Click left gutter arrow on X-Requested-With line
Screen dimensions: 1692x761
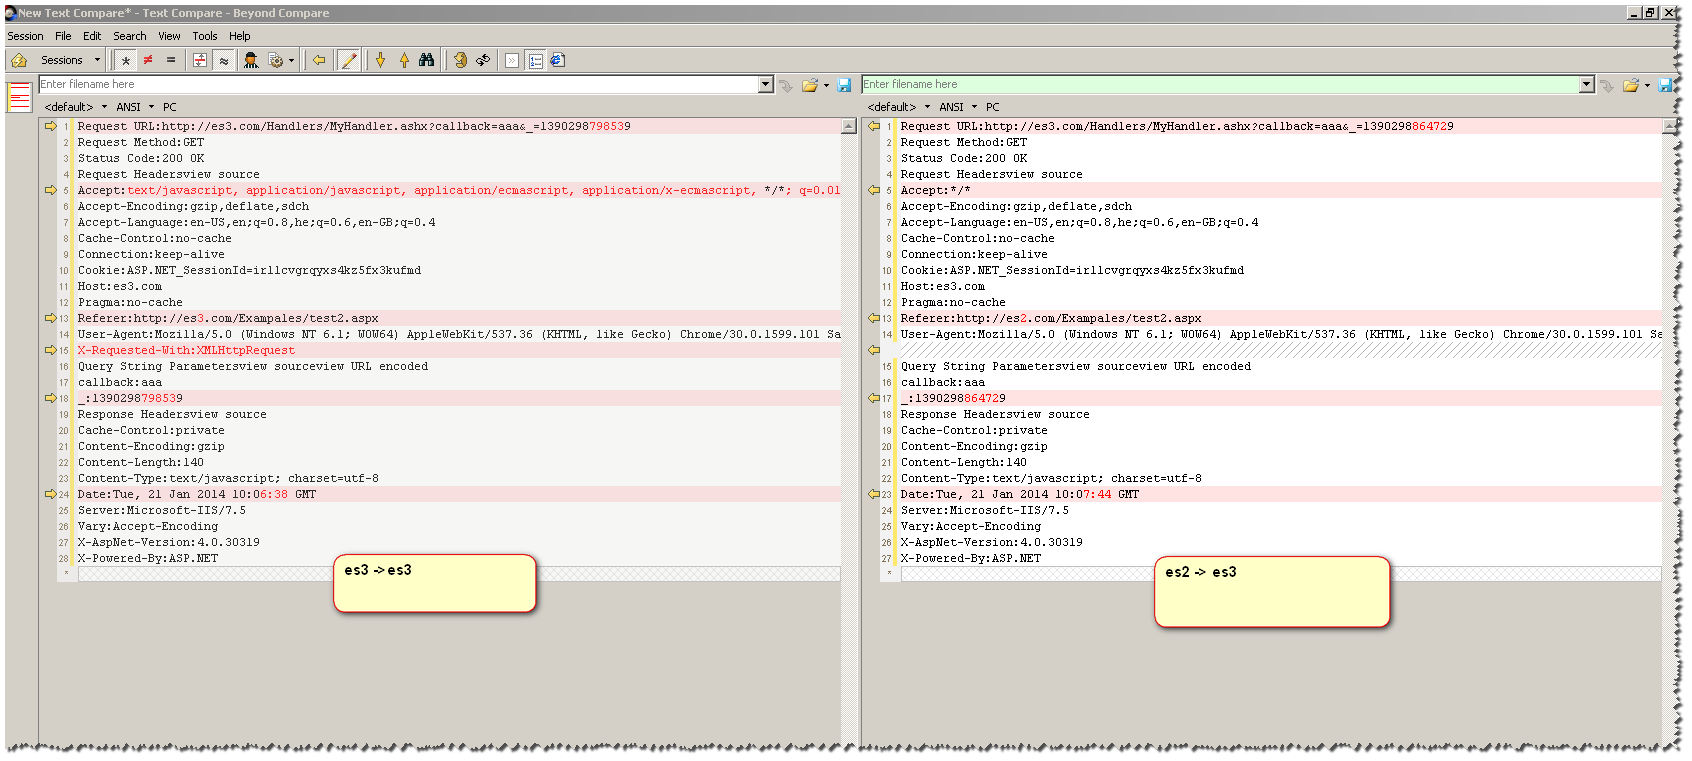point(51,350)
